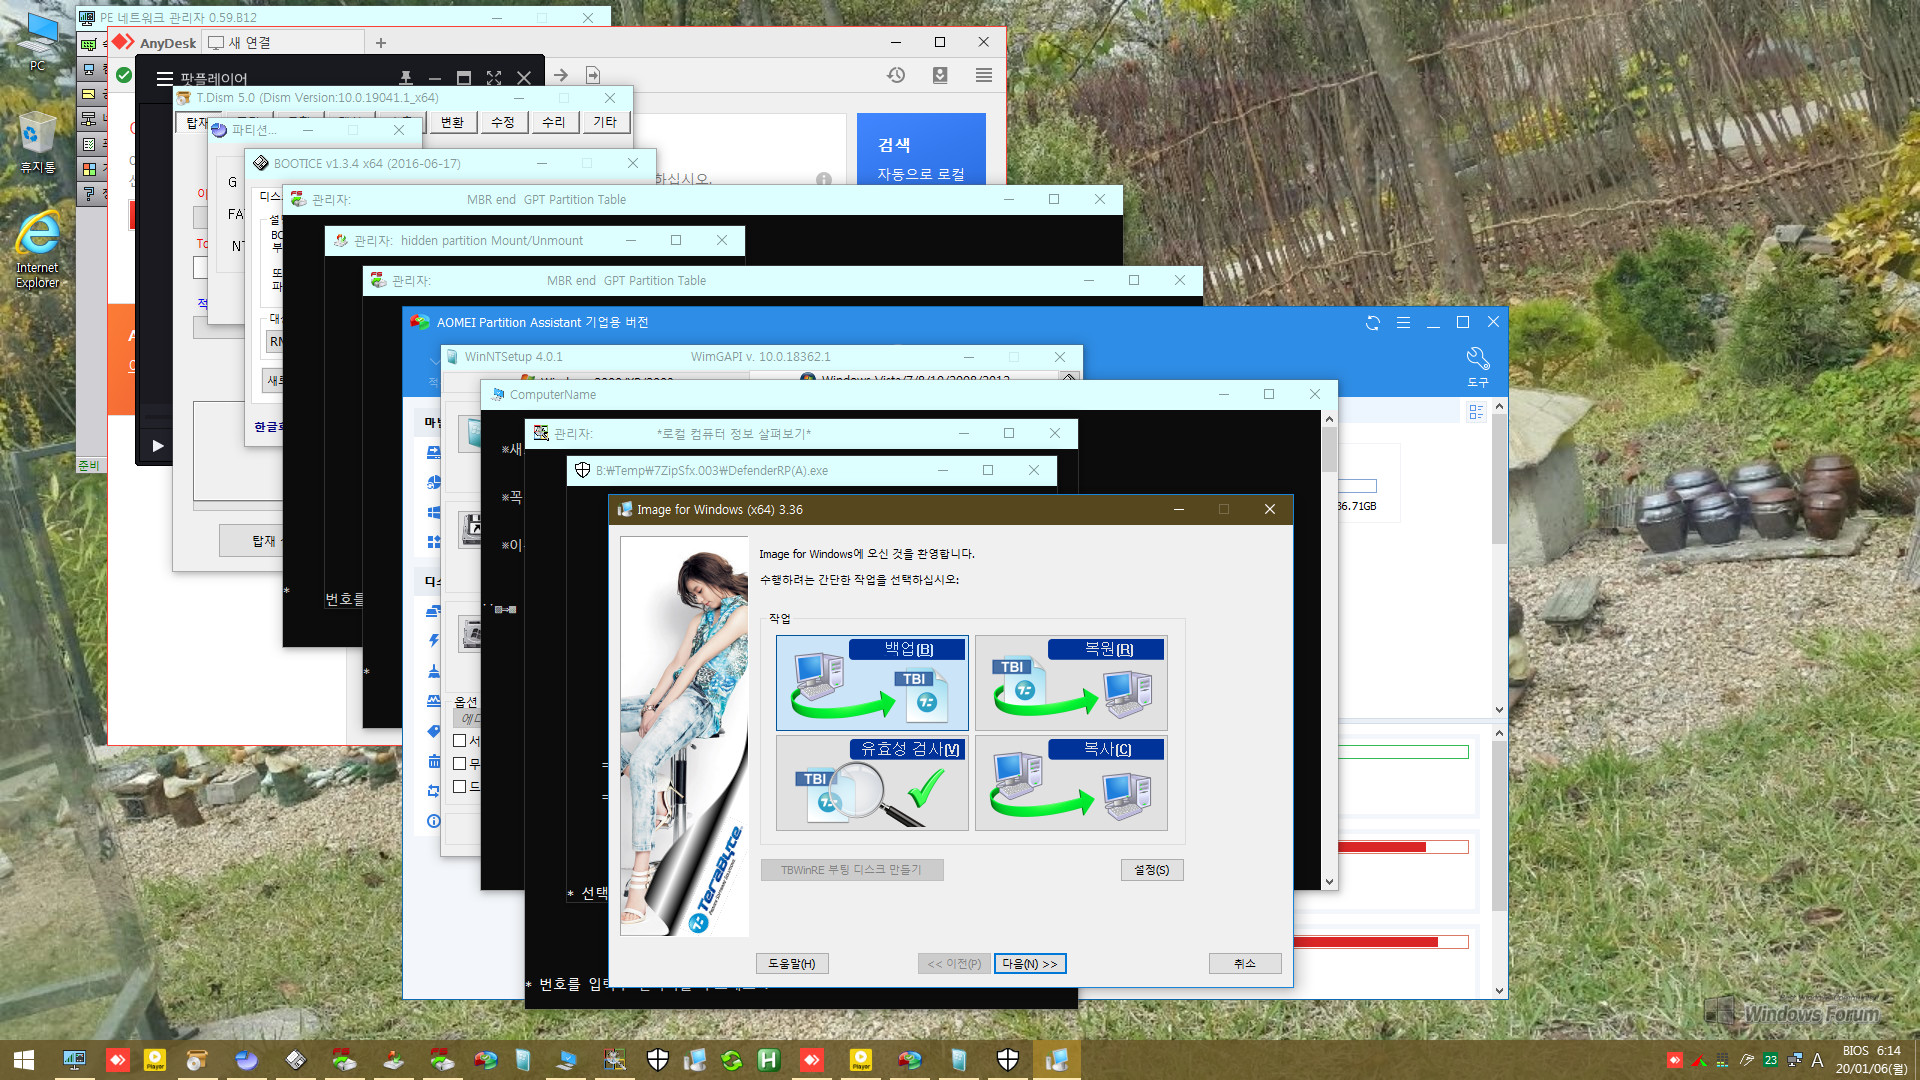Click the Next (다음) button in Image for Windows
The width and height of the screenshot is (1920, 1080).
pos(1030,964)
